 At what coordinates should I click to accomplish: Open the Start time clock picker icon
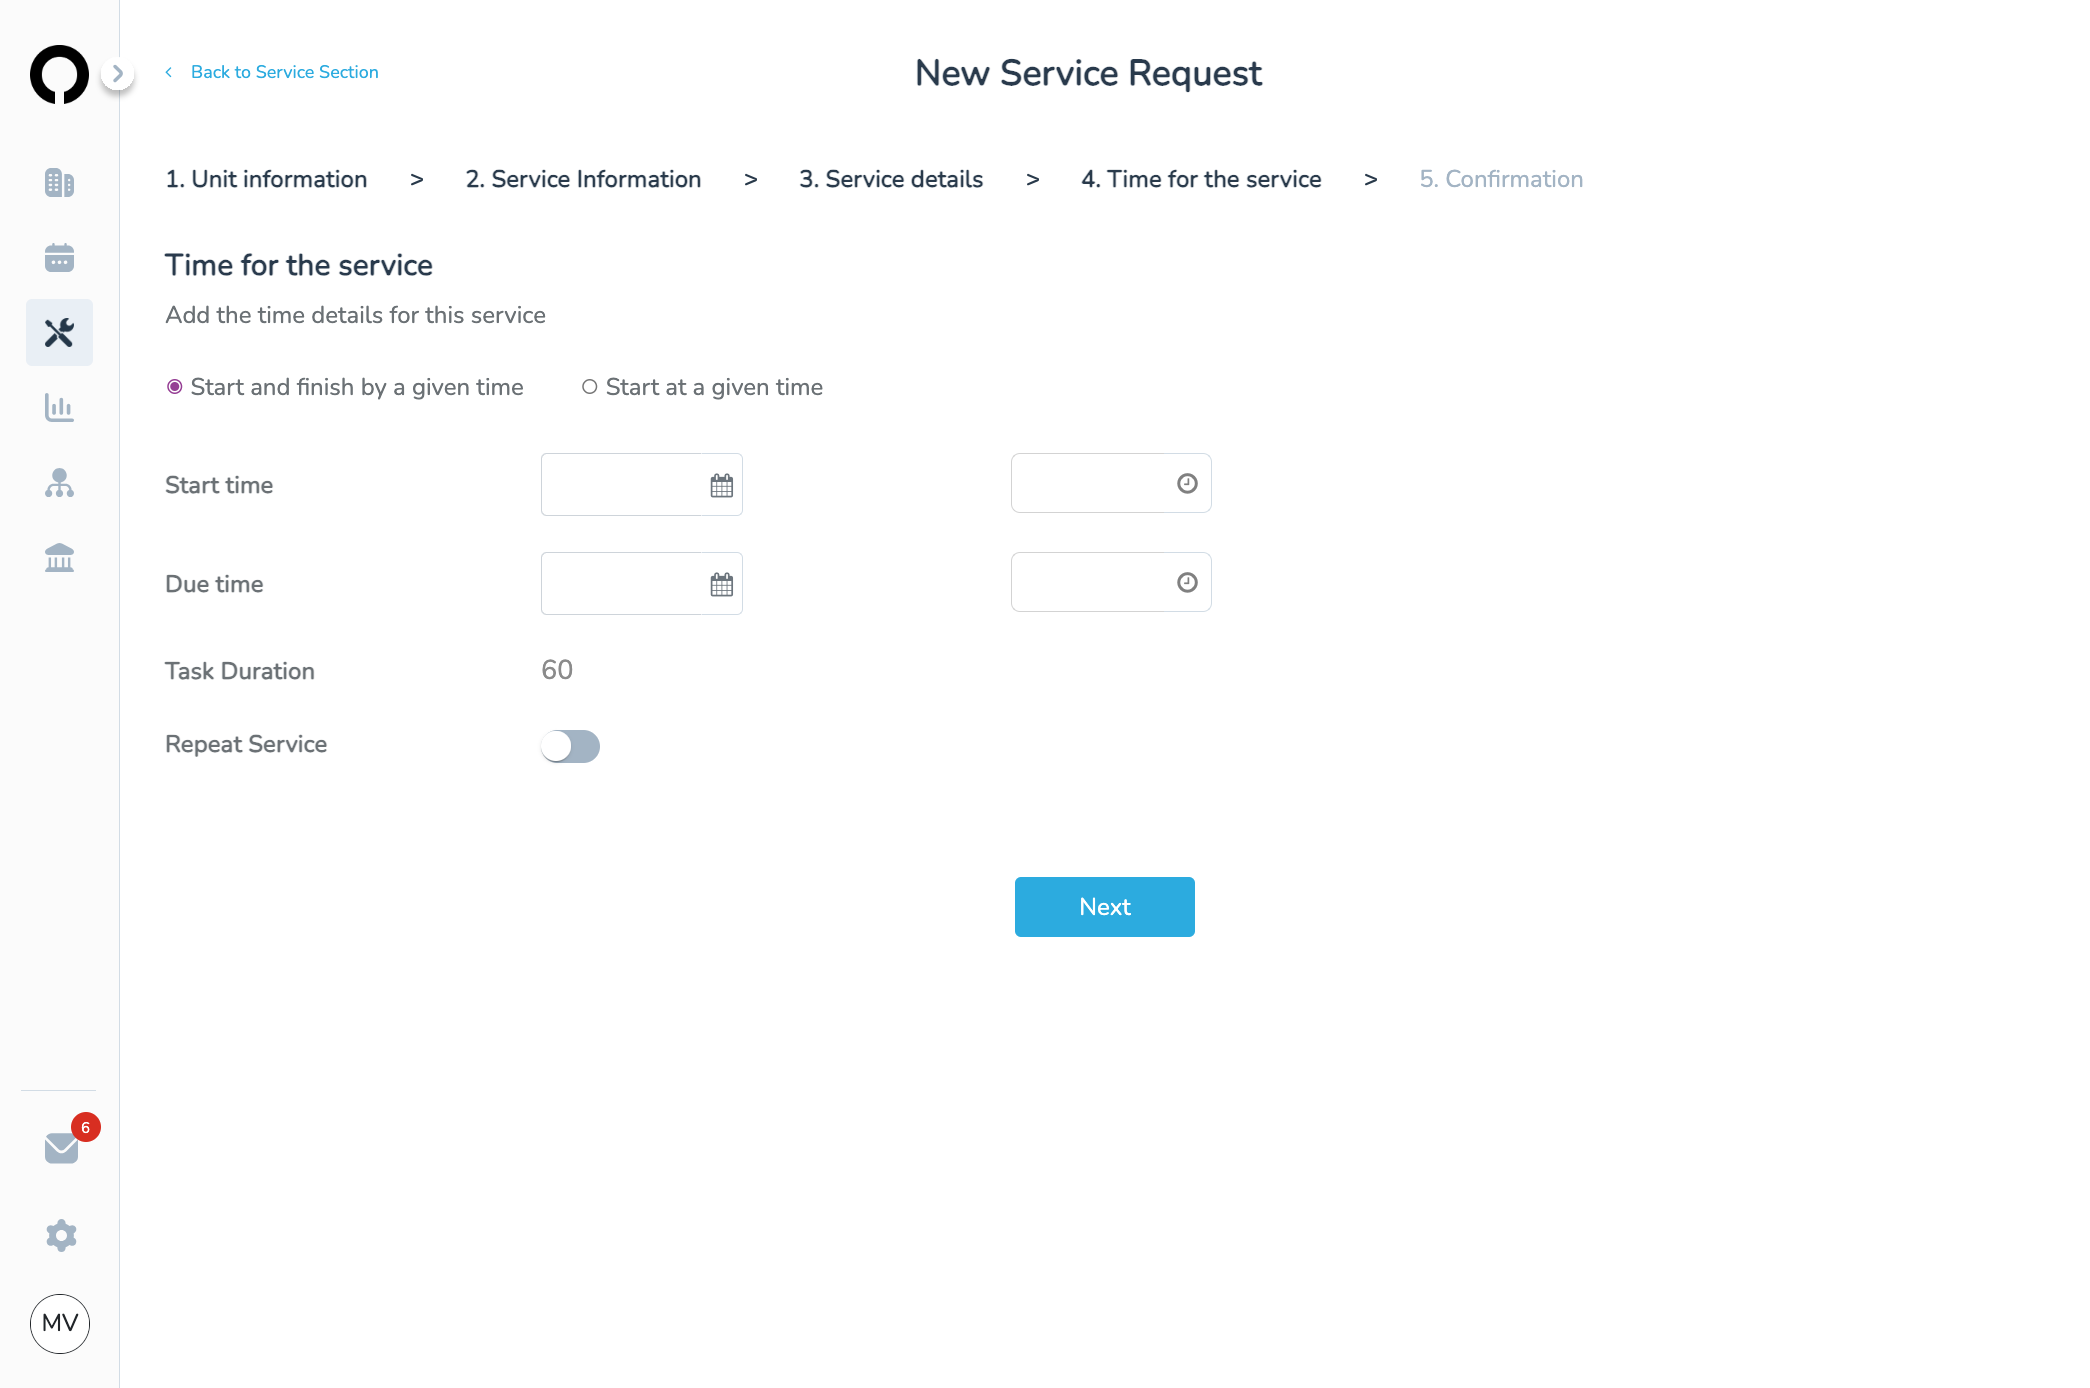(x=1187, y=483)
